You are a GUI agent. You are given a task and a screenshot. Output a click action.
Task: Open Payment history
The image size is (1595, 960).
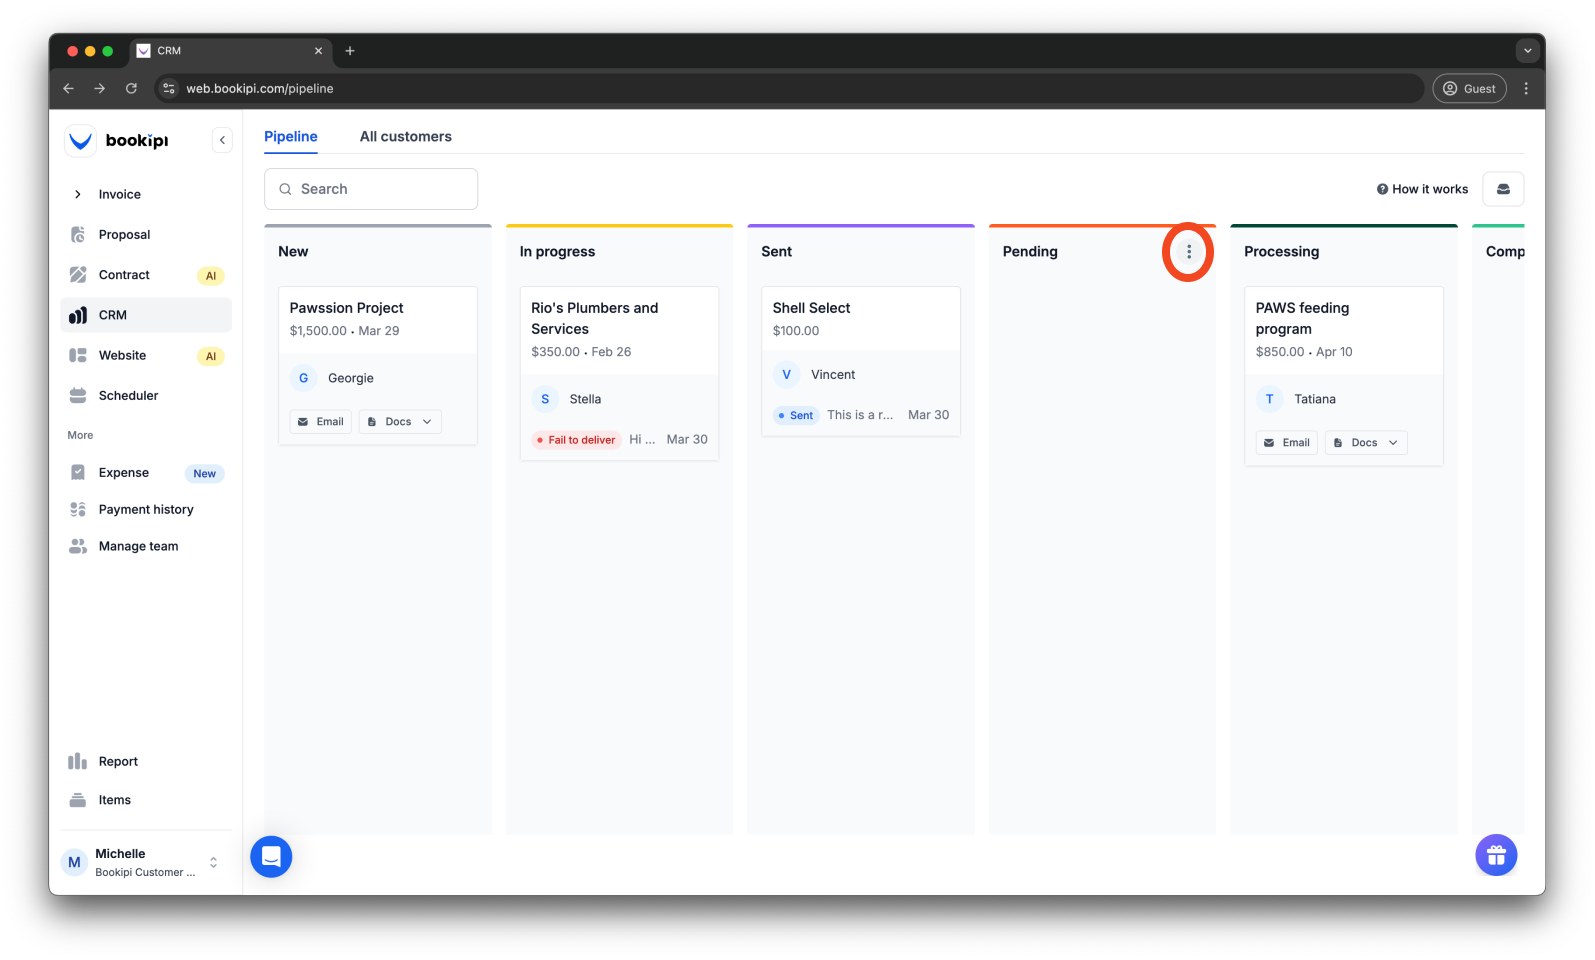[146, 510]
